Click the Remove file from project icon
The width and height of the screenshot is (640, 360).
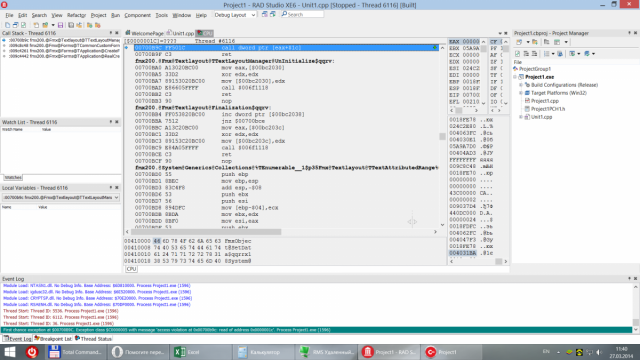pyautogui.click(x=98, y=25)
